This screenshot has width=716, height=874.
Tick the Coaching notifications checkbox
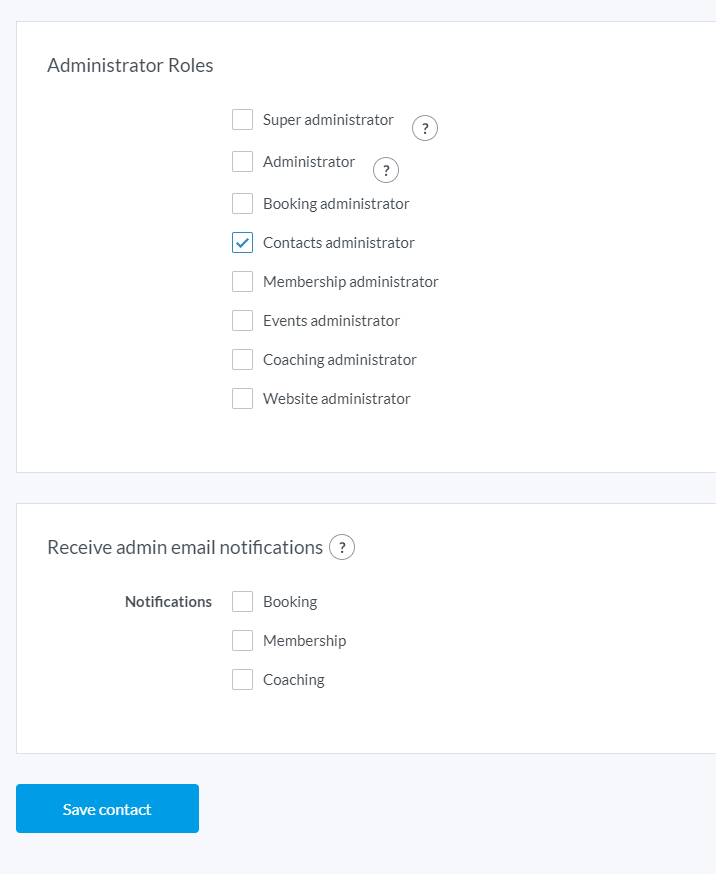(242, 680)
